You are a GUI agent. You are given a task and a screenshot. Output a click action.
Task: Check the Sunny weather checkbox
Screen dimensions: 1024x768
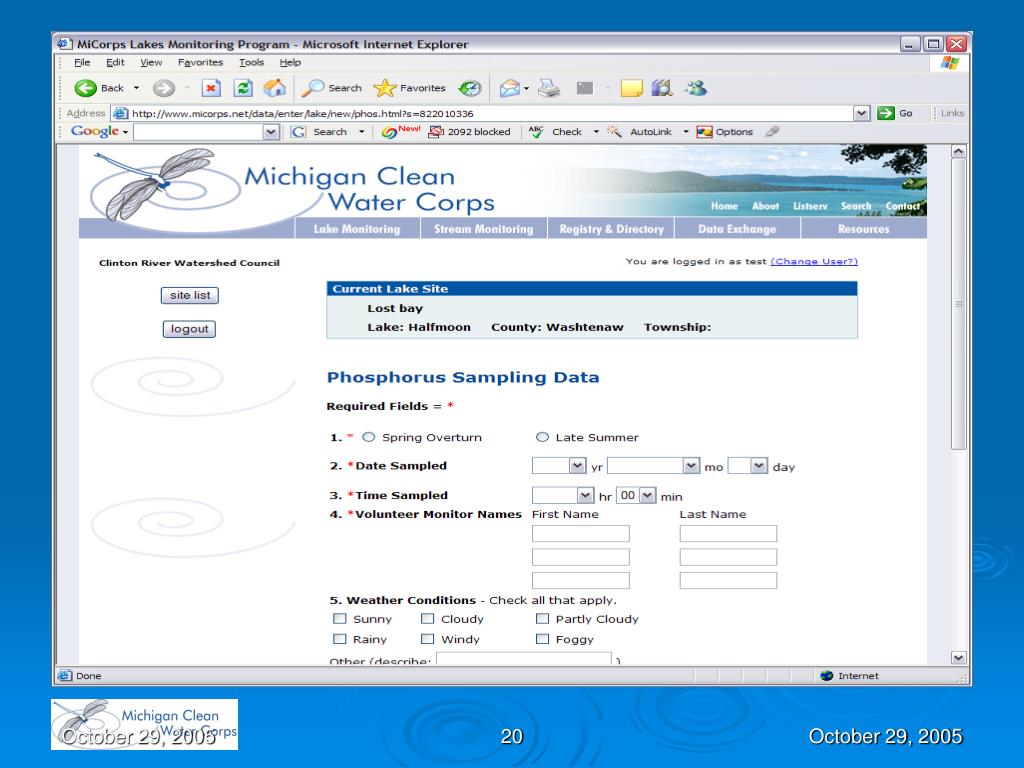340,619
